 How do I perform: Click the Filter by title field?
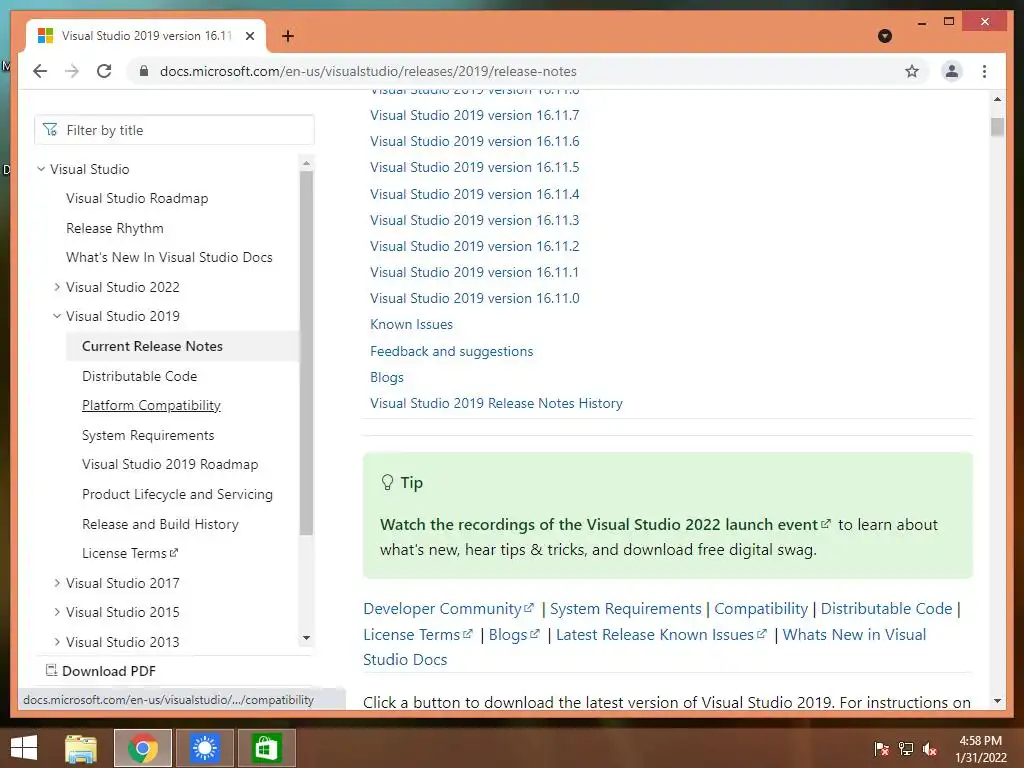(174, 130)
